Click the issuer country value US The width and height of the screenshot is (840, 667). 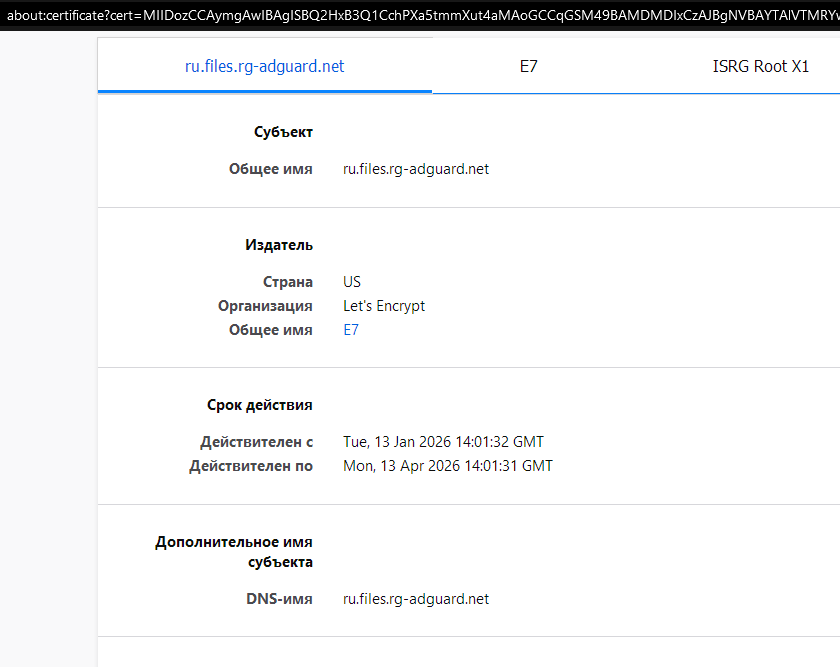pos(352,282)
